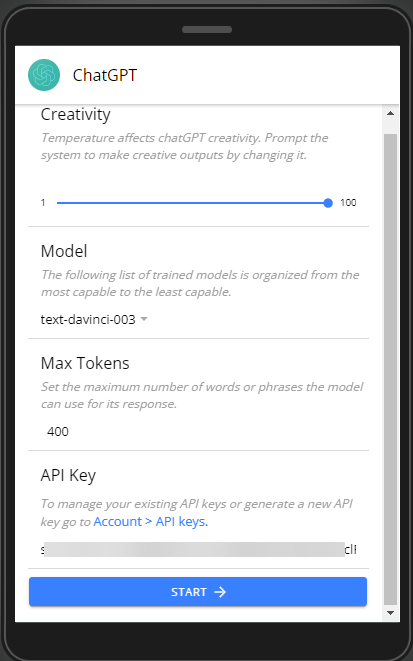The height and width of the screenshot is (661, 413).
Task: Click the arrow icon inside START button
Action: [220, 592]
